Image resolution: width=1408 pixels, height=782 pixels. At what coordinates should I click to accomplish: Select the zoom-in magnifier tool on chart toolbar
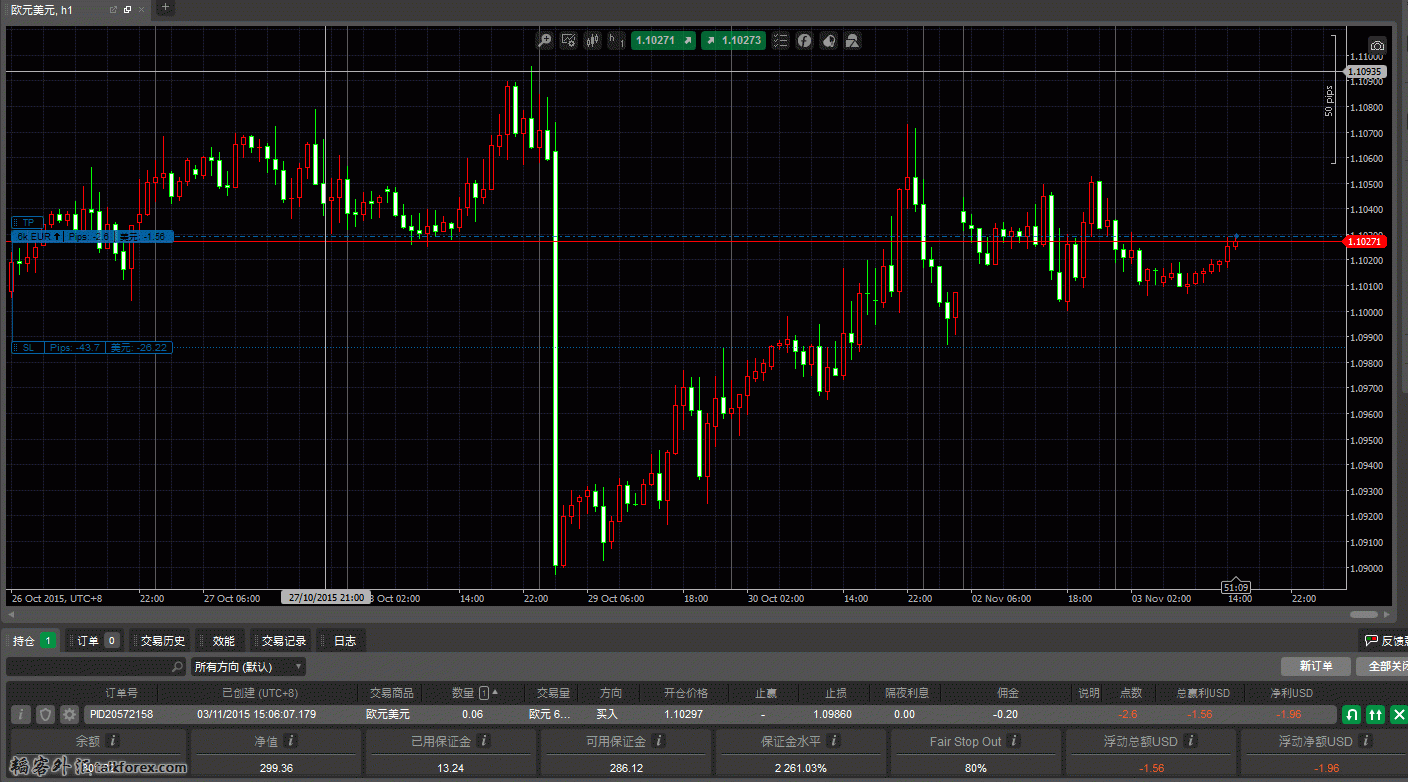[x=544, y=41]
